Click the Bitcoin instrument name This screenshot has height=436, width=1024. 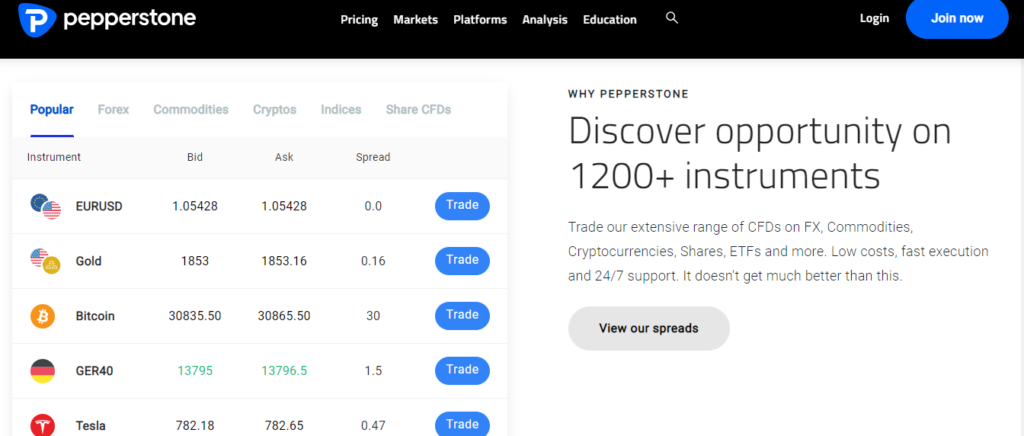pos(95,316)
